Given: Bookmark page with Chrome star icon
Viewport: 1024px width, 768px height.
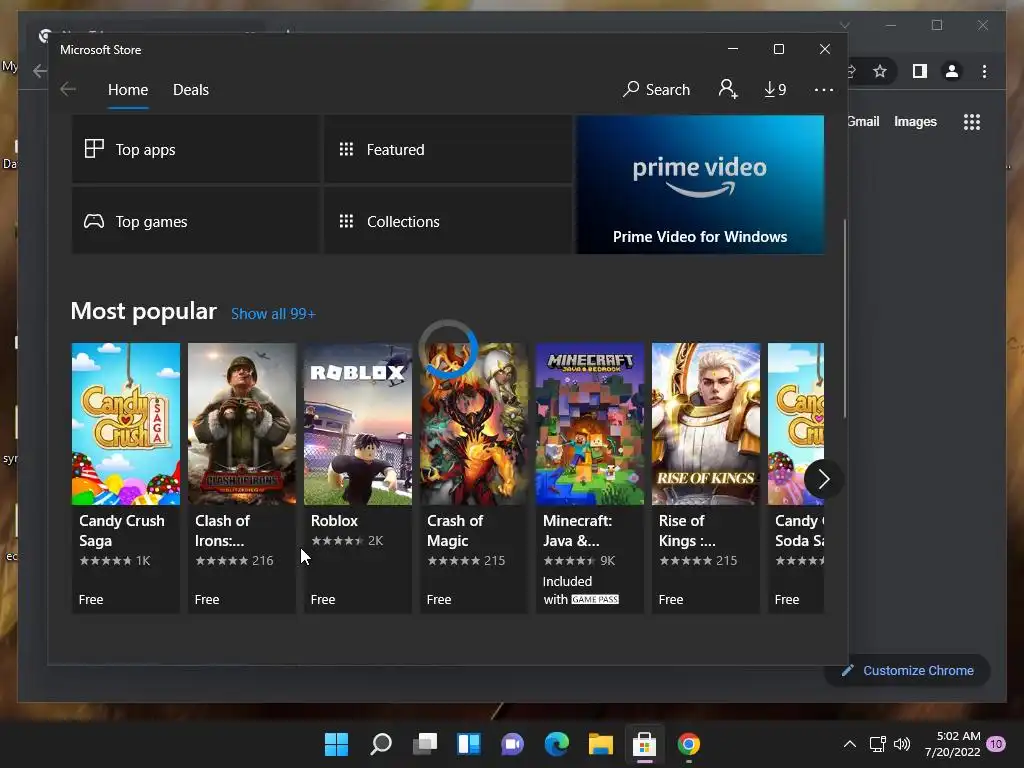Looking at the screenshot, I should coord(880,71).
